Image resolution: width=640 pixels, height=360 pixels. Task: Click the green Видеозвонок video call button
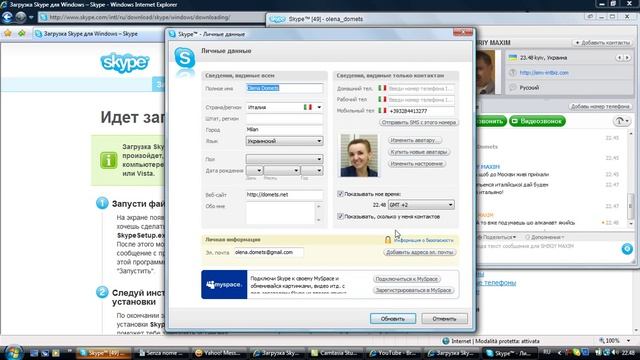537,121
